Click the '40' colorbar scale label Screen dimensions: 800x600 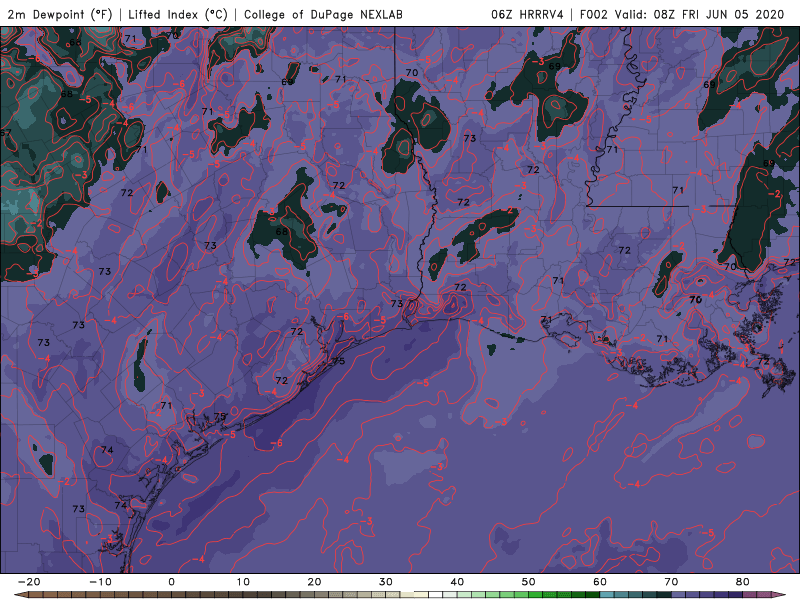[x=457, y=582]
